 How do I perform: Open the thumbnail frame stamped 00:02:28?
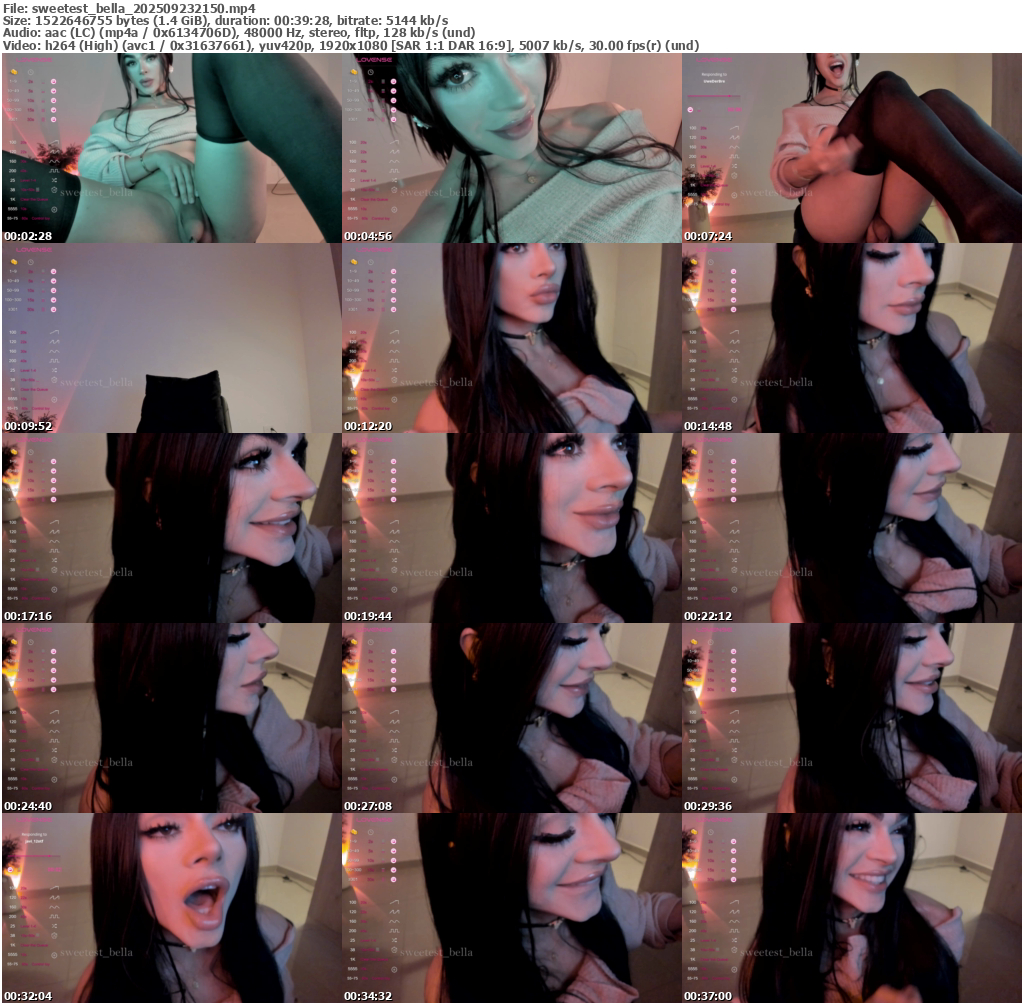coord(171,148)
